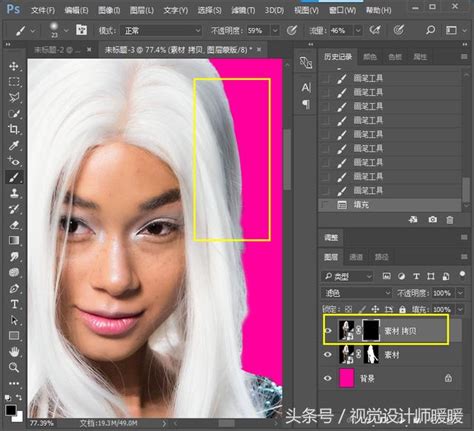Open layer blend mode 滤色 dropdown
The height and width of the screenshot is (431, 474).
click(356, 293)
